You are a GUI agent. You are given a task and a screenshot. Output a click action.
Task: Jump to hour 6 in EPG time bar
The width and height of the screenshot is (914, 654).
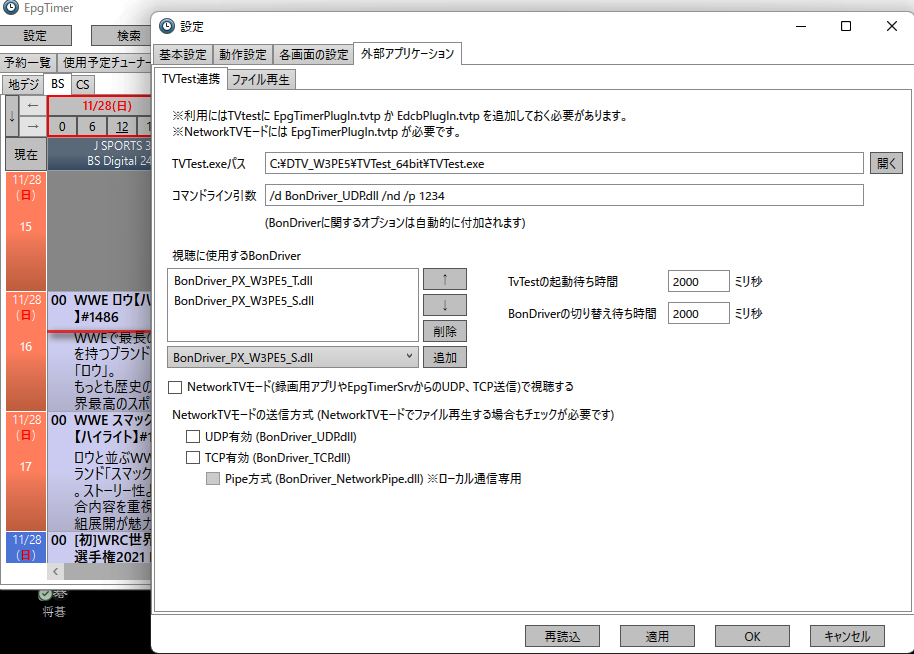92,126
